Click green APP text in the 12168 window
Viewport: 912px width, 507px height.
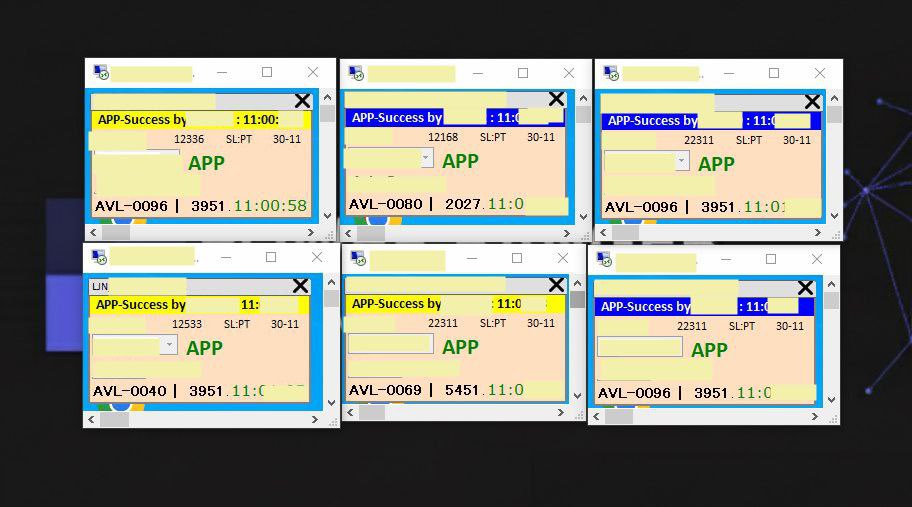460,161
